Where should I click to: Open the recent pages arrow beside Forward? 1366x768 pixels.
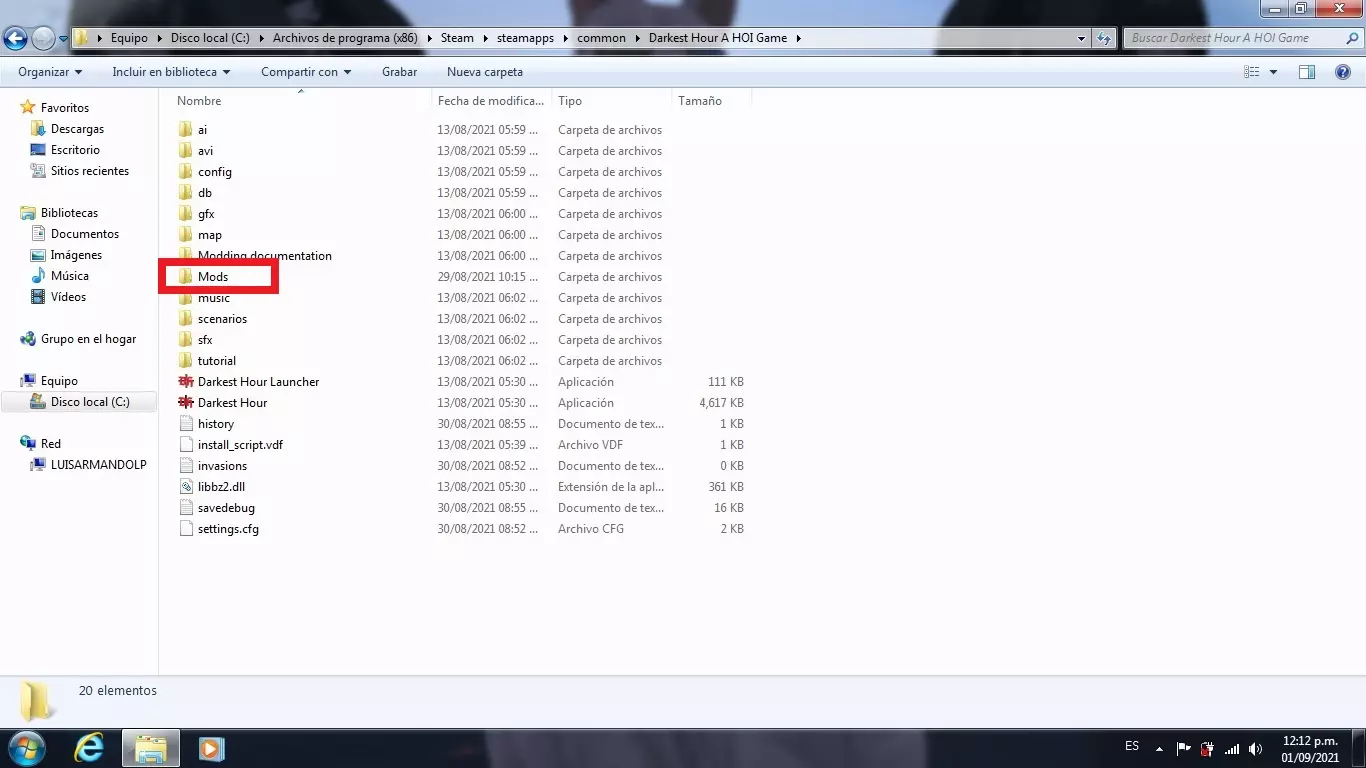point(63,39)
